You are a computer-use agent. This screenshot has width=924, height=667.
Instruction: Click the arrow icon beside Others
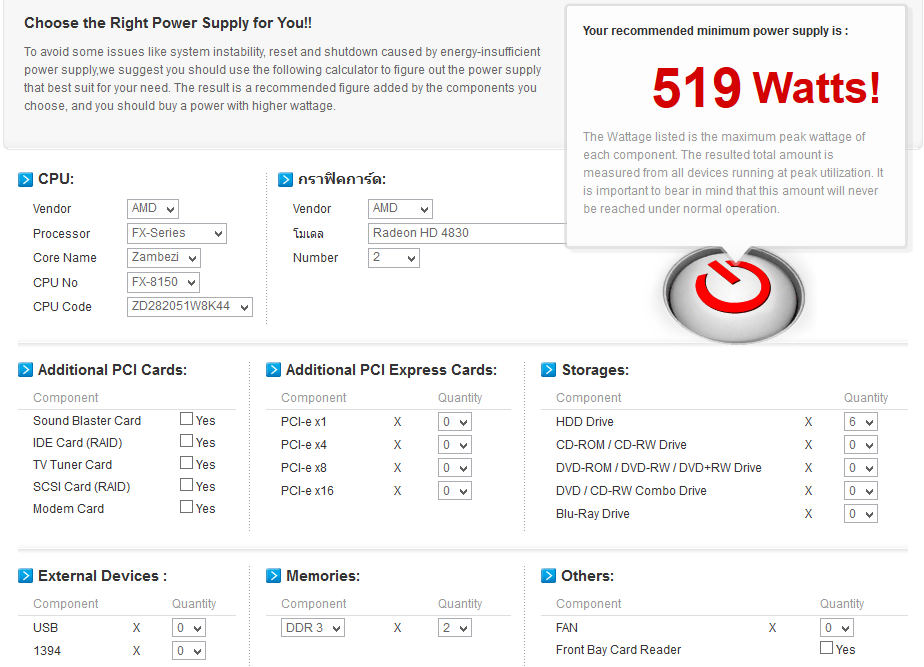point(548,576)
